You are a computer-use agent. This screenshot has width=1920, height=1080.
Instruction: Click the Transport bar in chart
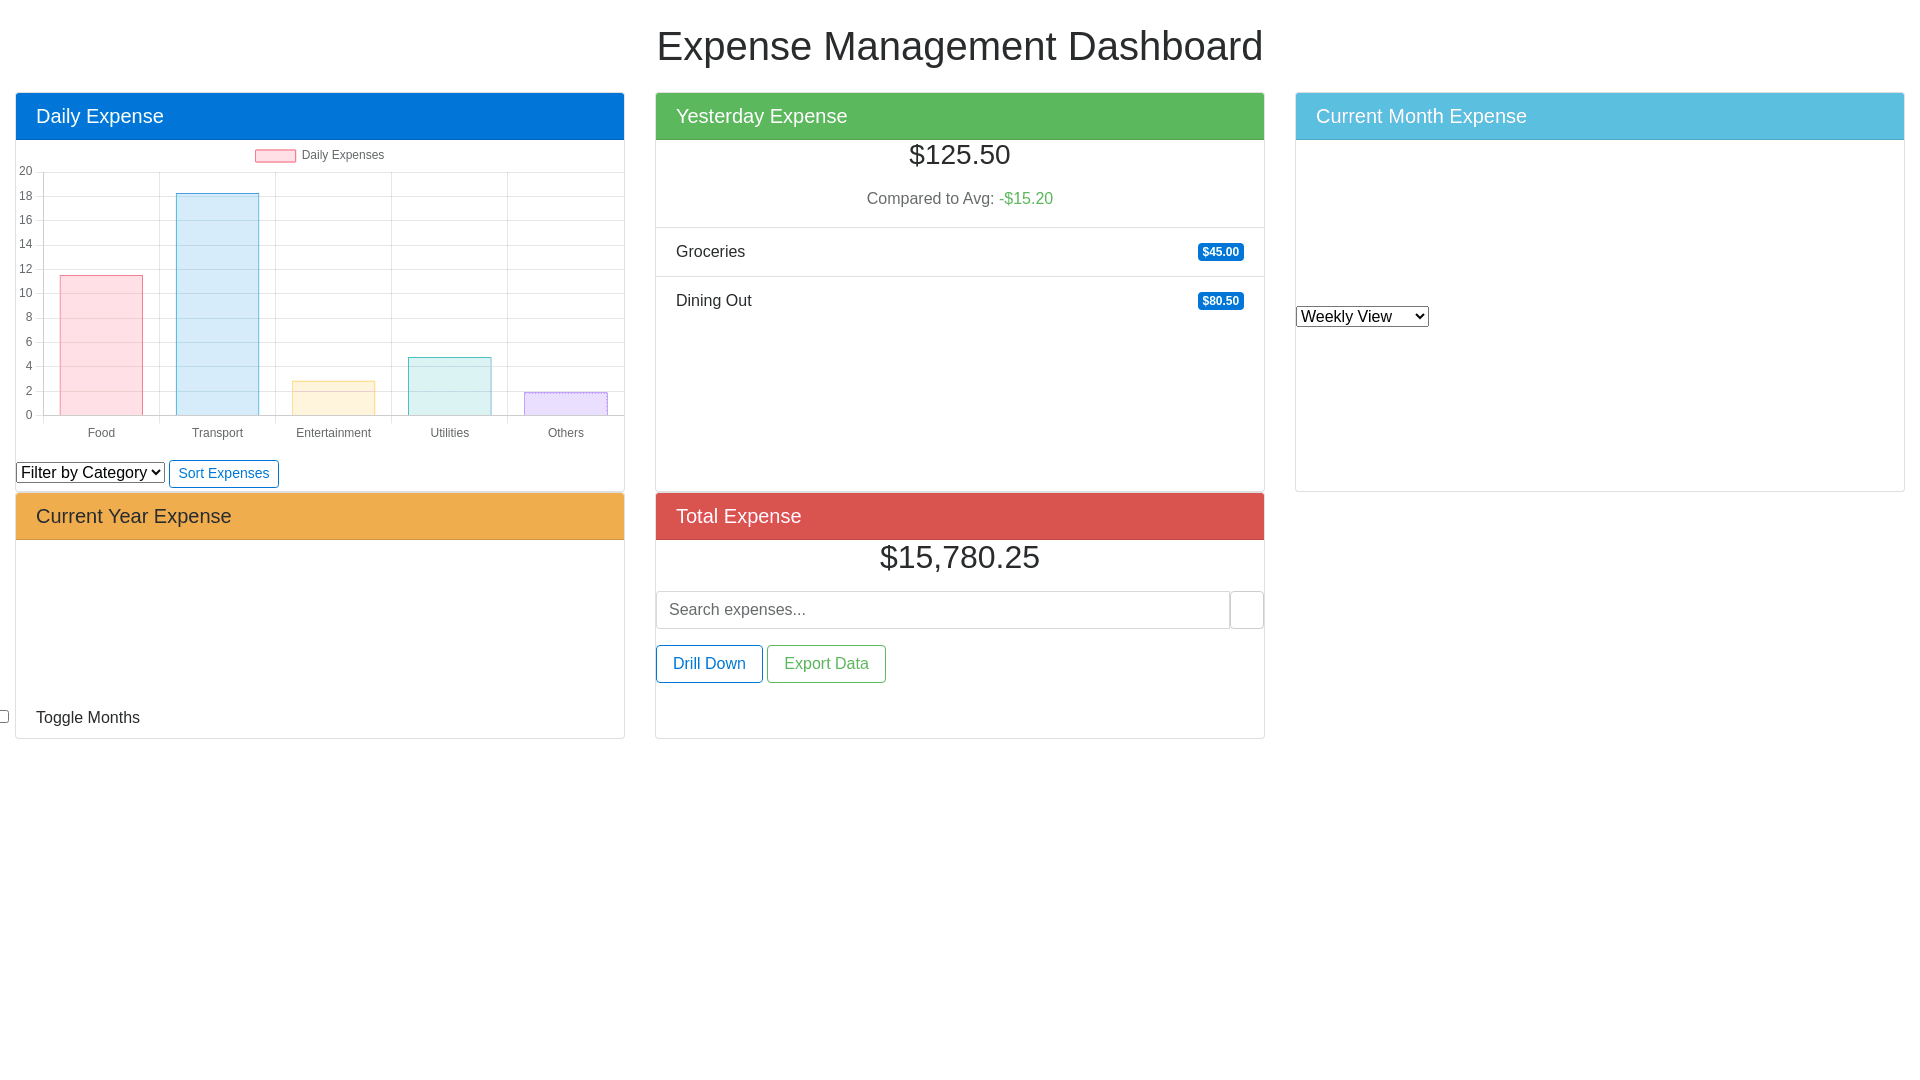(217, 305)
